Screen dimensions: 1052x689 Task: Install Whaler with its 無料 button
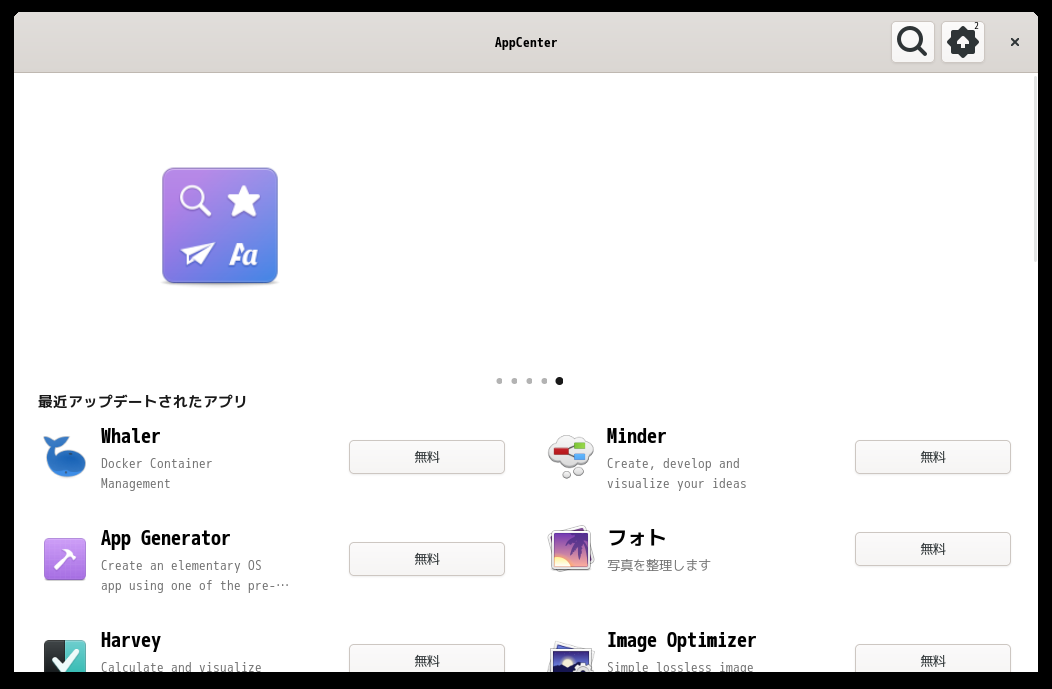[426, 456]
